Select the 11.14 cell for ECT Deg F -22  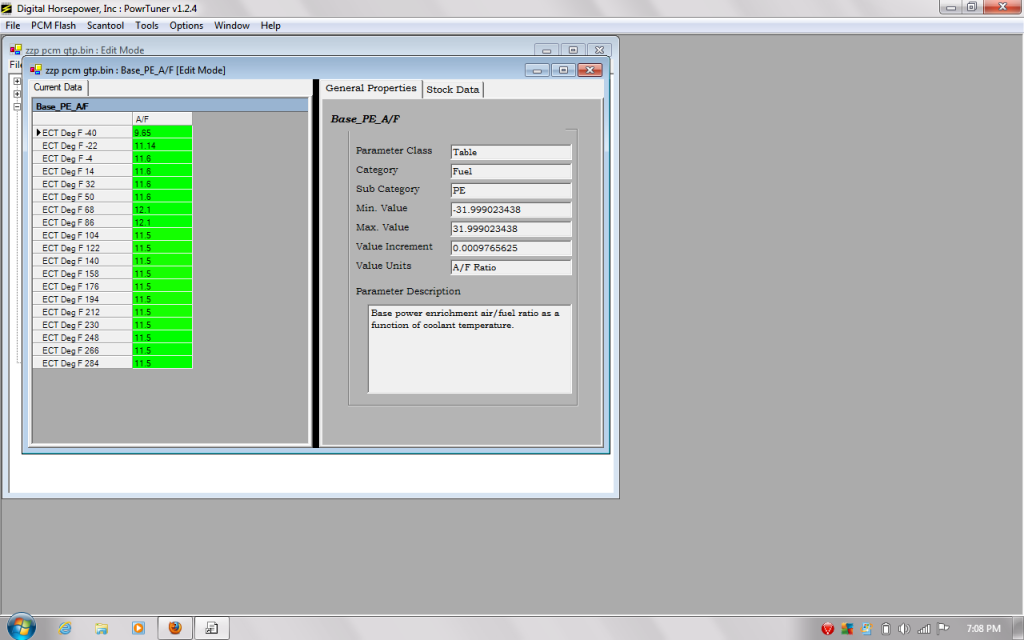[x=162, y=146]
